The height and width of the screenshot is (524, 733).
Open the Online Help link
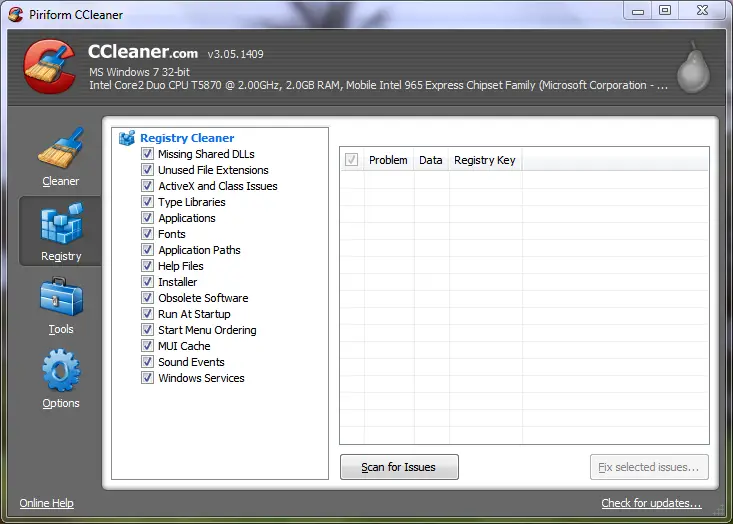(47, 503)
